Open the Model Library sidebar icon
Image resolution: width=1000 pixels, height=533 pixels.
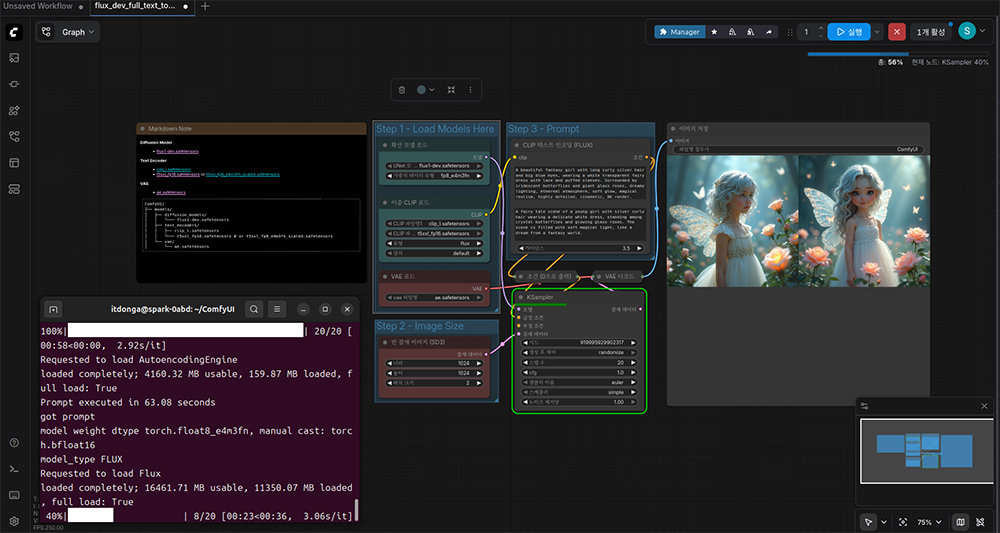point(14,110)
